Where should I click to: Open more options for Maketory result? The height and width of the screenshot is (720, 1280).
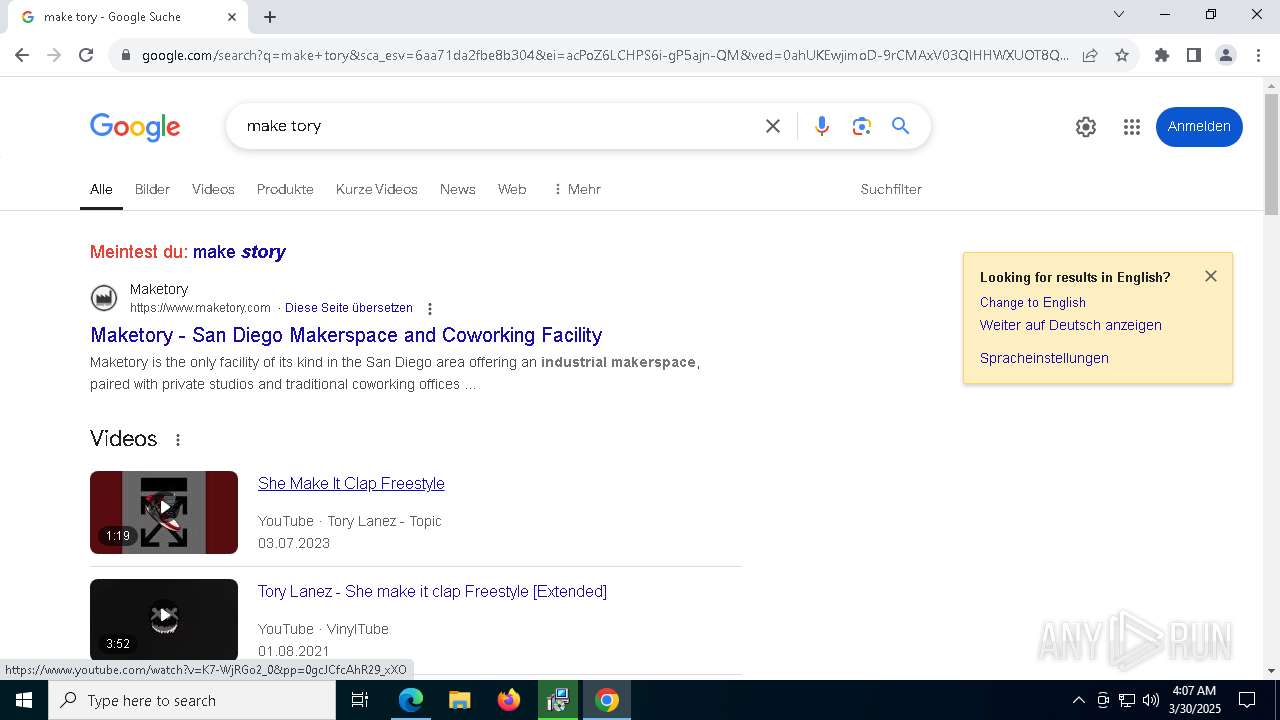click(x=430, y=309)
